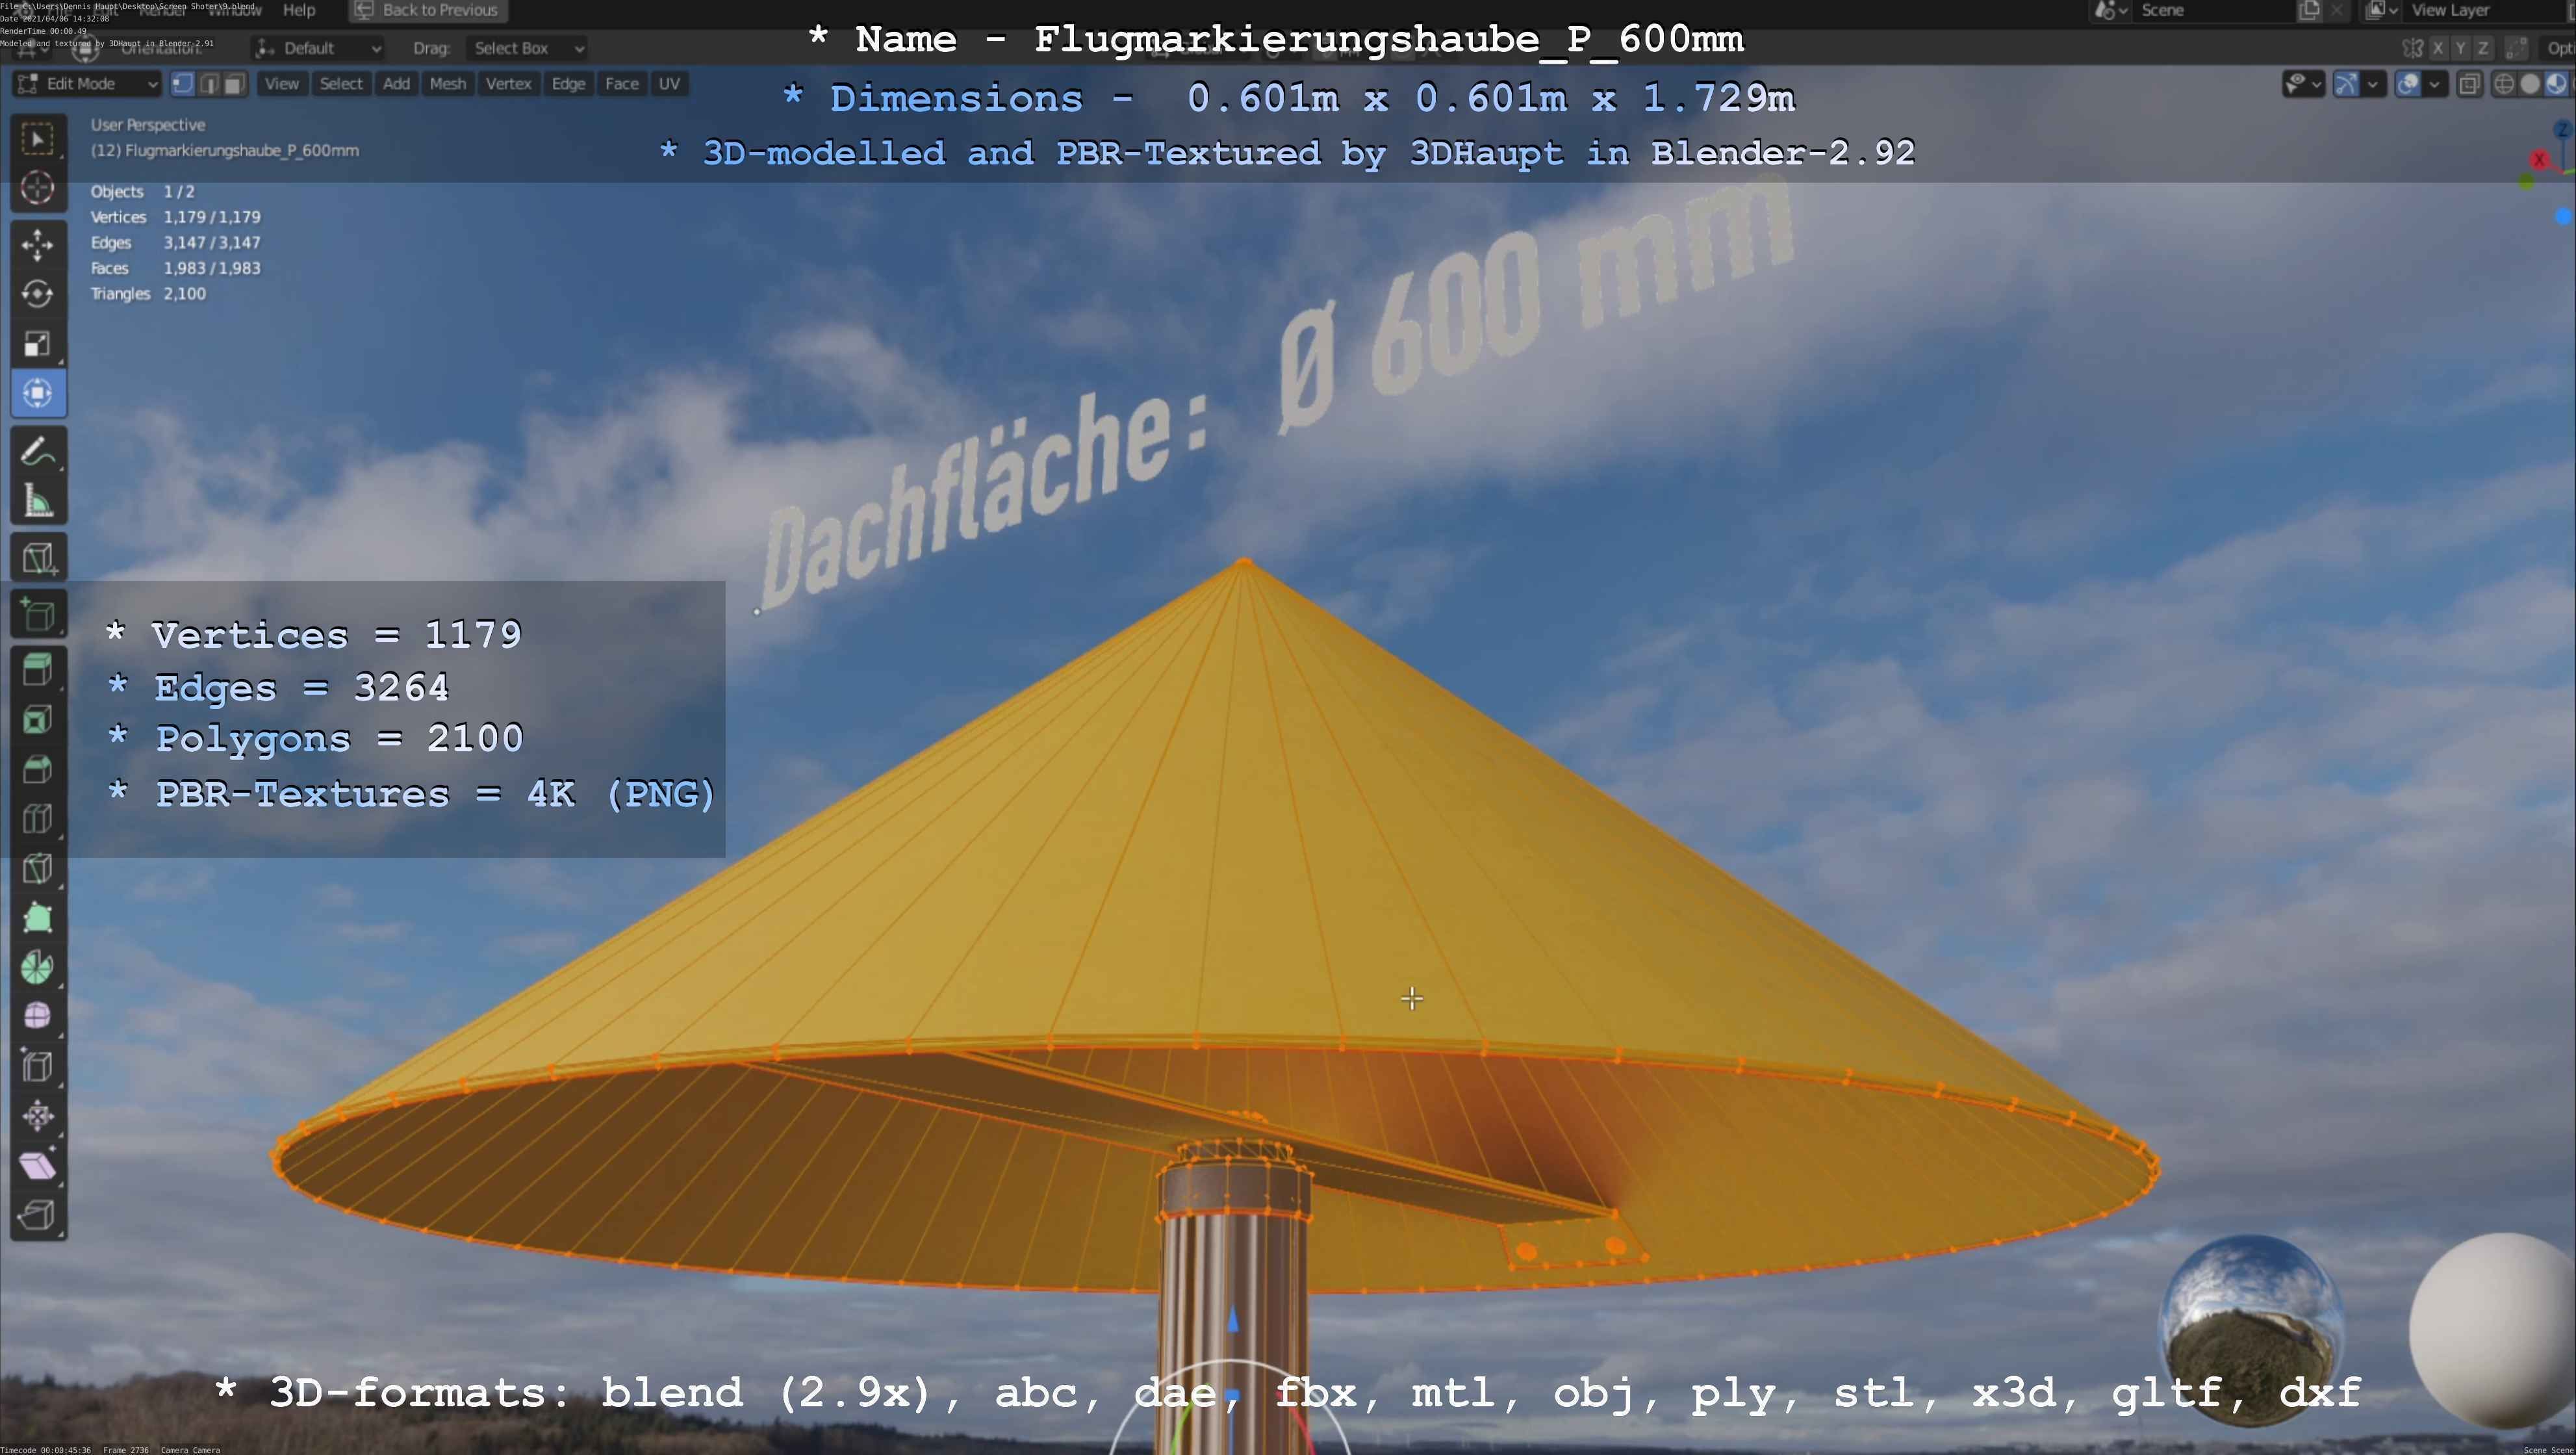Open the Default orientation dropdown
This screenshot has height=1455, width=2576.
point(319,48)
